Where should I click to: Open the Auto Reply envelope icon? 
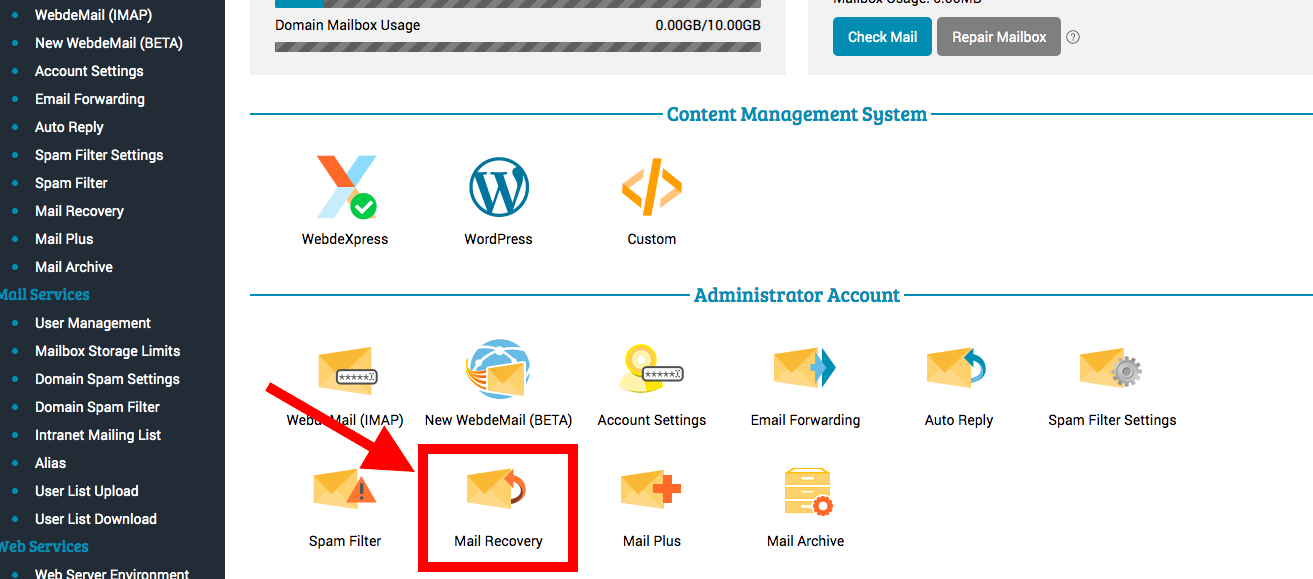[958, 370]
